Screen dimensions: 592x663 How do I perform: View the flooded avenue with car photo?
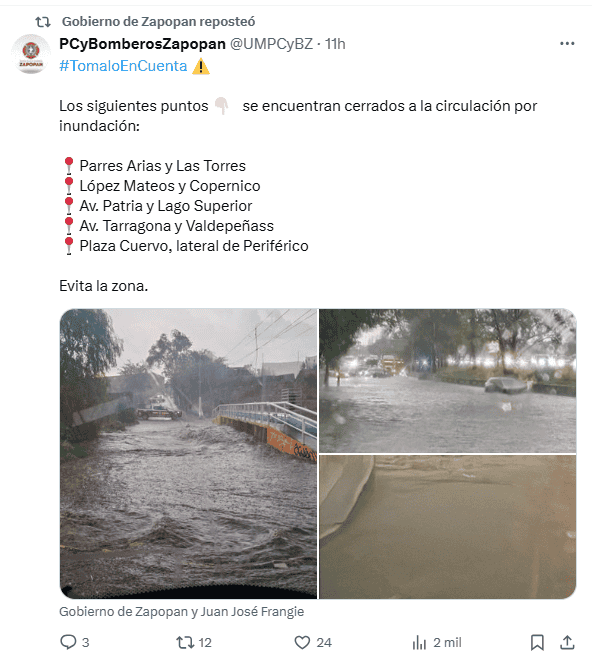[447, 381]
